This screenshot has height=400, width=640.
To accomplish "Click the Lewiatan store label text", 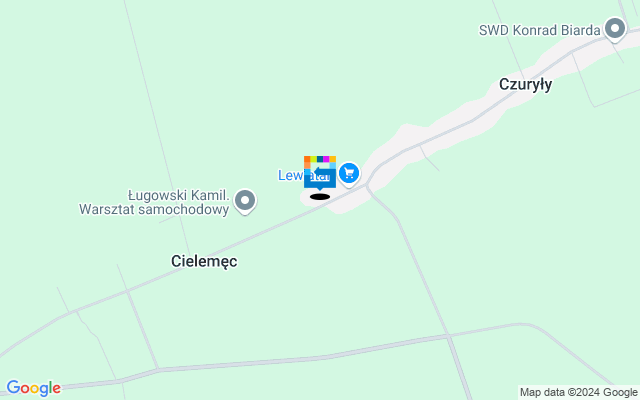I will [304, 176].
